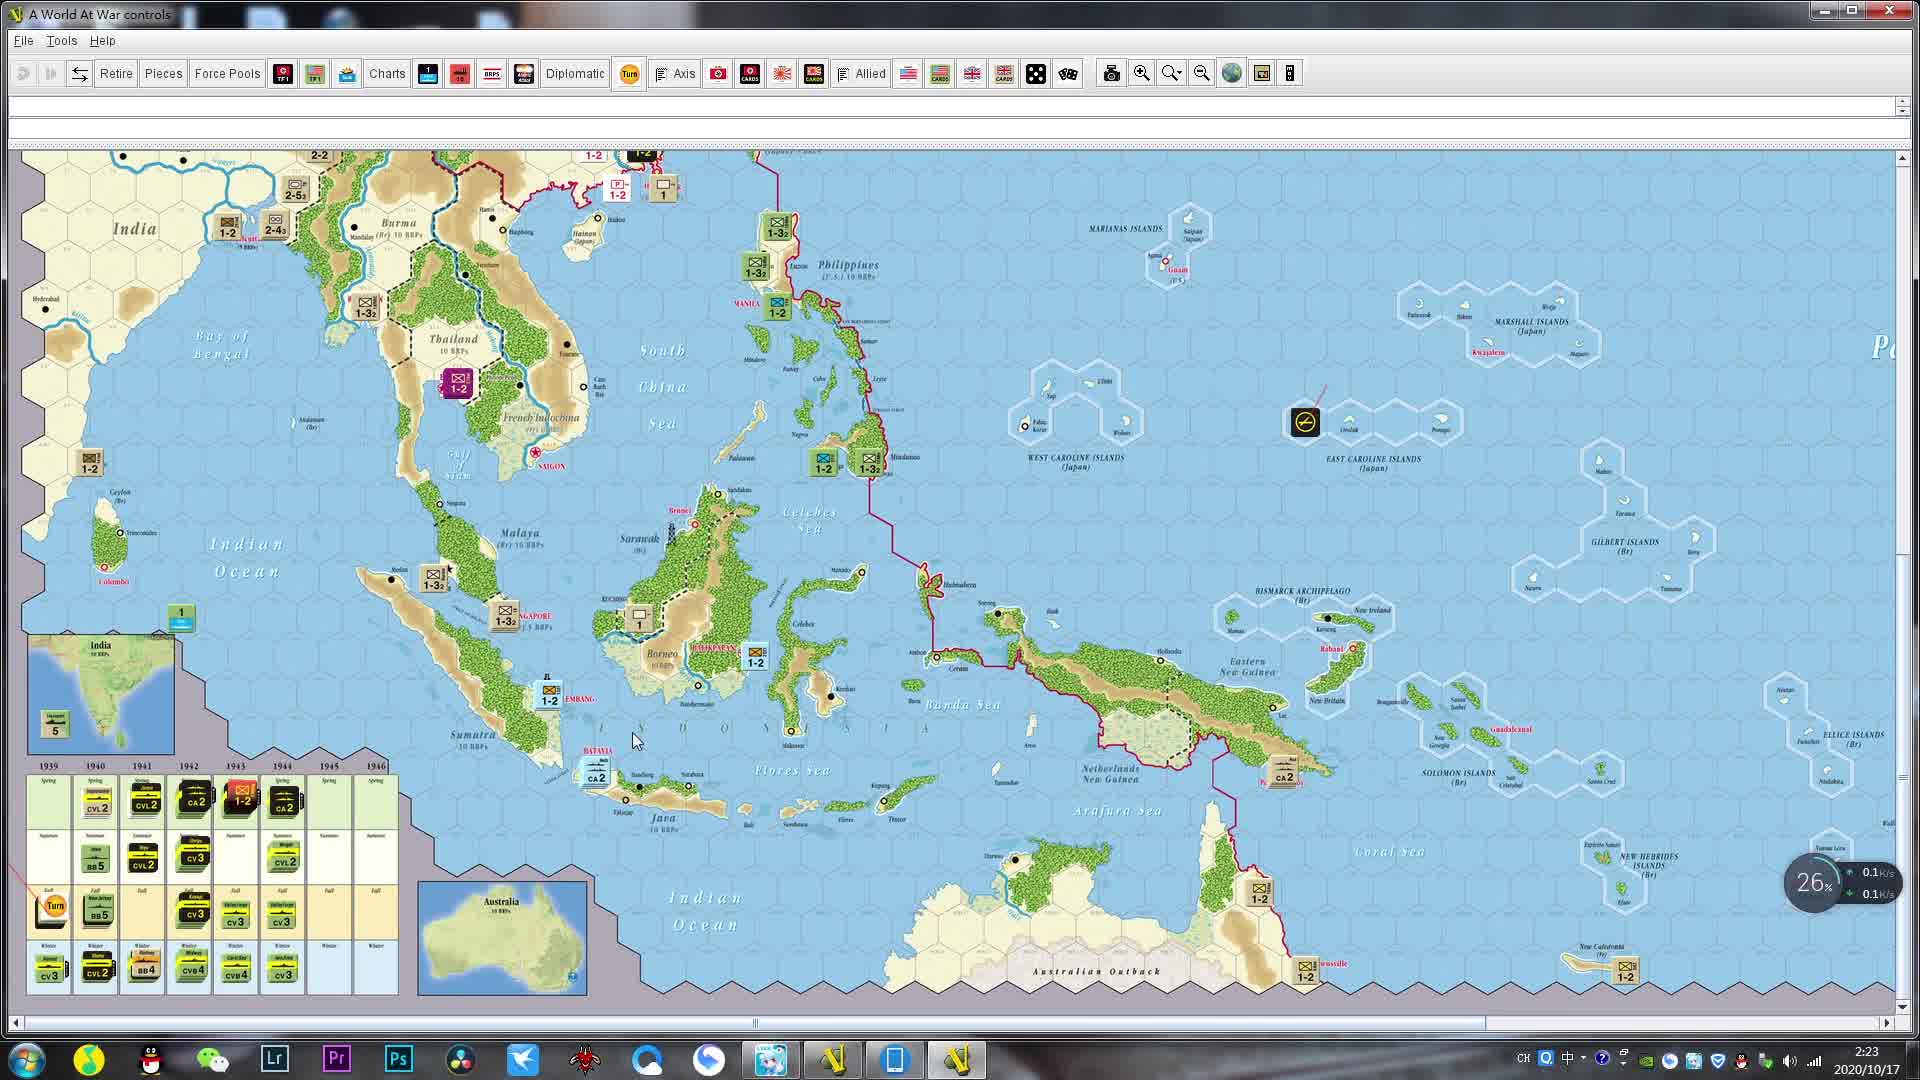Click the camera snapshot icon
This screenshot has width=1920, height=1080.
1111,73
